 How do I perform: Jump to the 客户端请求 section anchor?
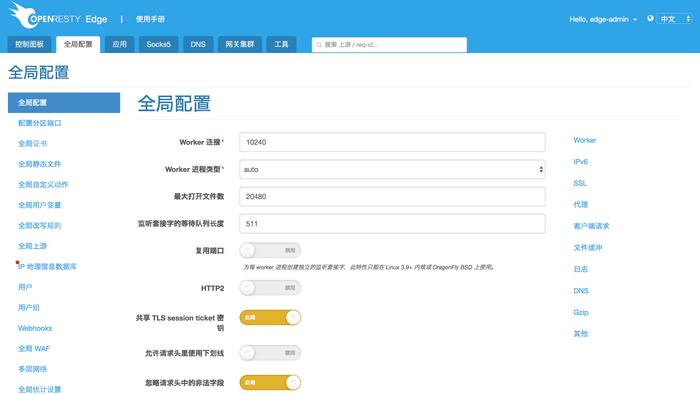pos(591,226)
